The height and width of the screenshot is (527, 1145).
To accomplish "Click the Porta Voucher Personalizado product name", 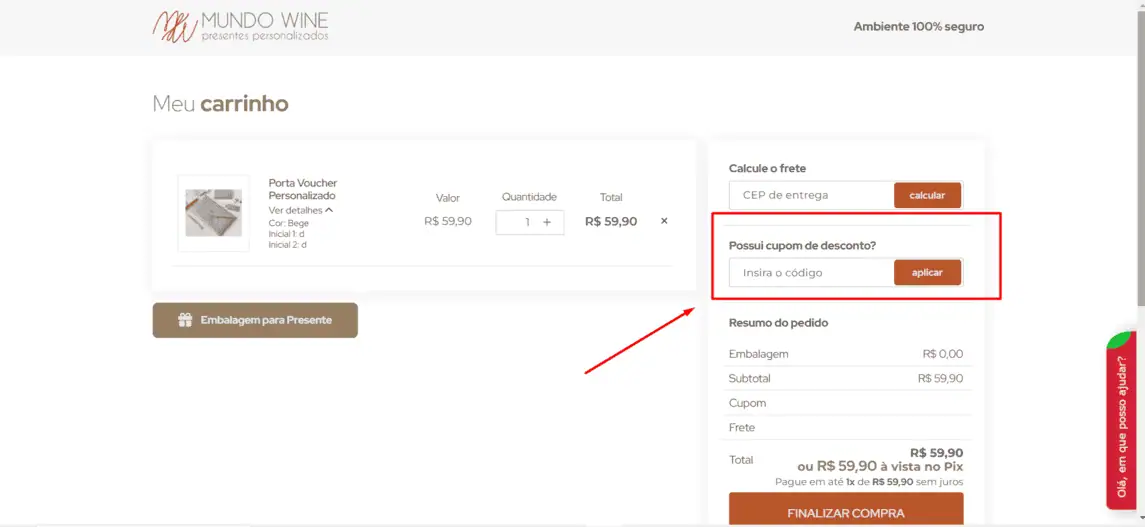I will click(x=302, y=189).
